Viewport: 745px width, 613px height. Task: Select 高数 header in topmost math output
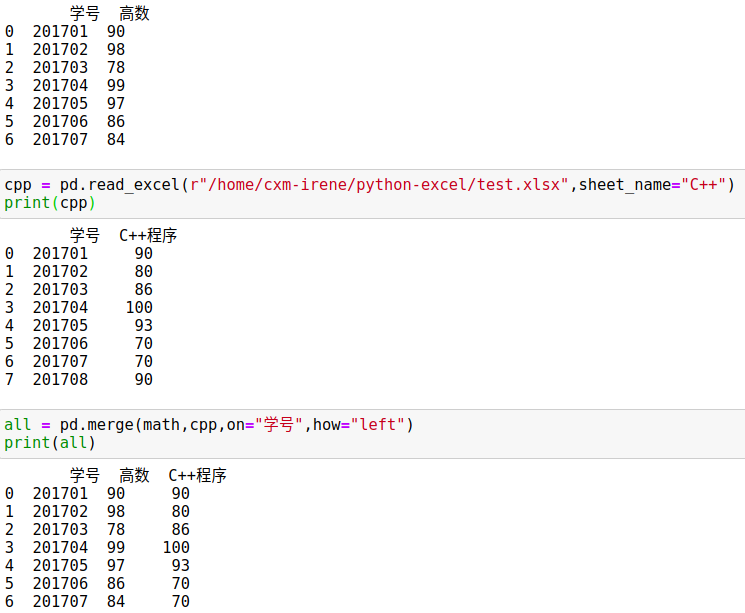pos(134,13)
